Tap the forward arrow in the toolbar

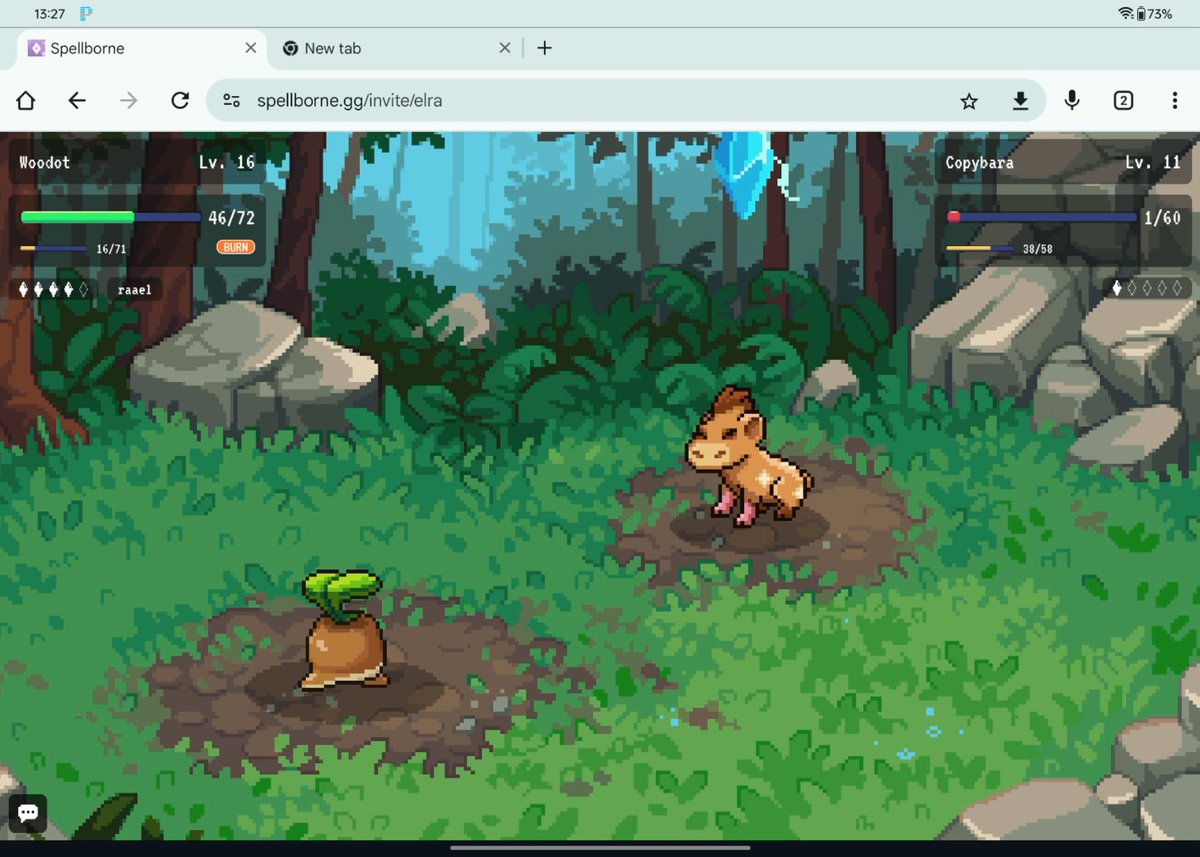point(129,100)
